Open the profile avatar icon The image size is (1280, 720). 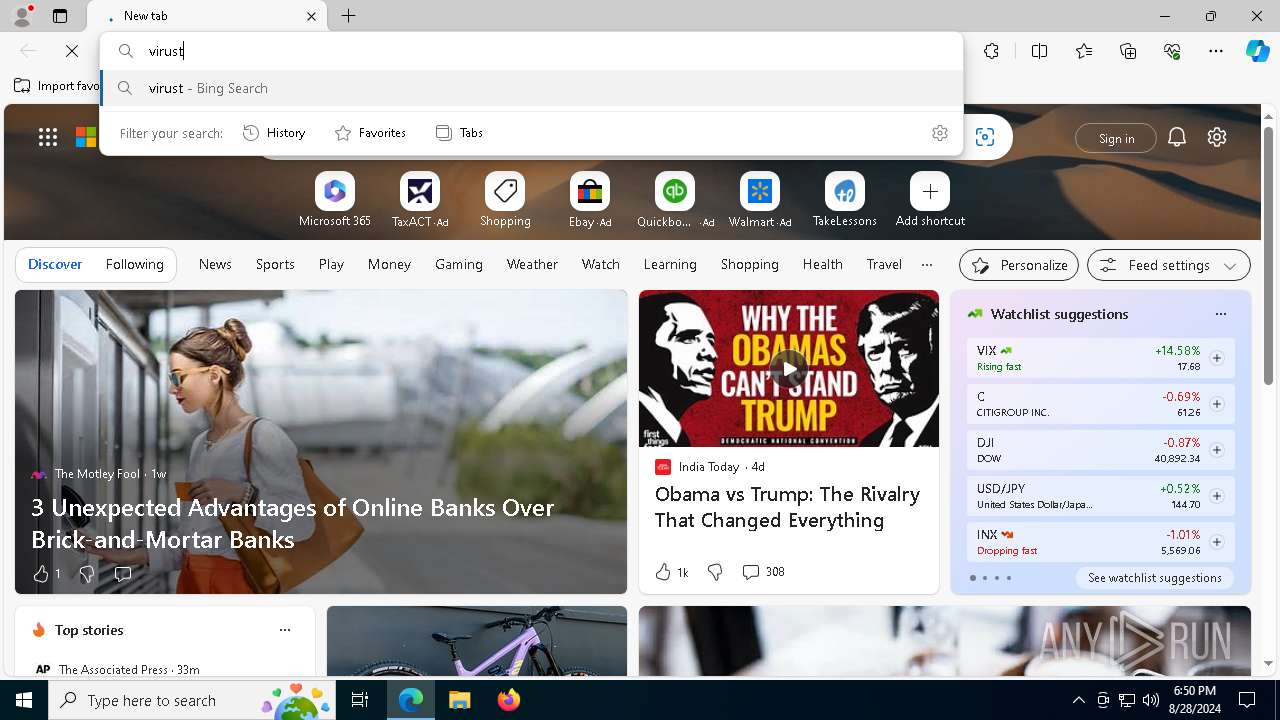22,16
